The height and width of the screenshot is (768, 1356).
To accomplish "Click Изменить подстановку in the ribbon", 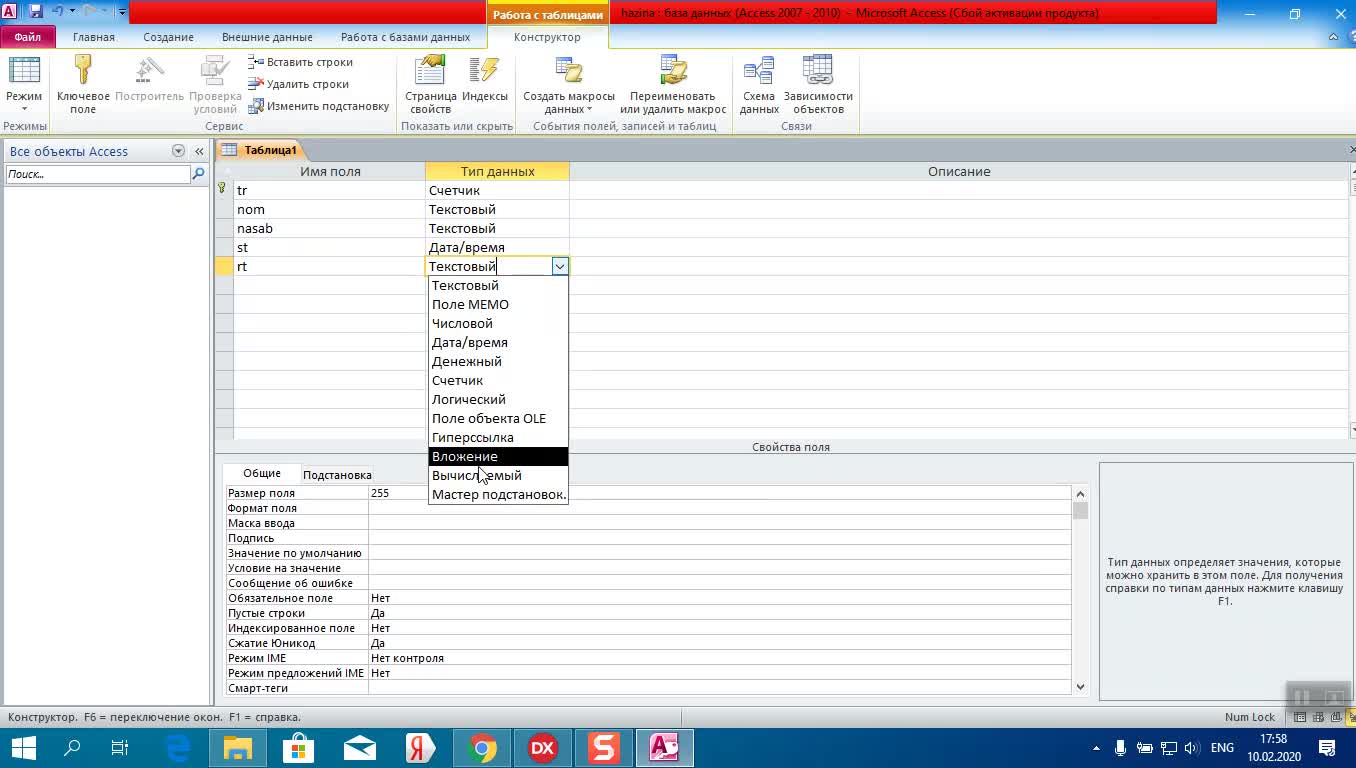I will click(x=318, y=106).
